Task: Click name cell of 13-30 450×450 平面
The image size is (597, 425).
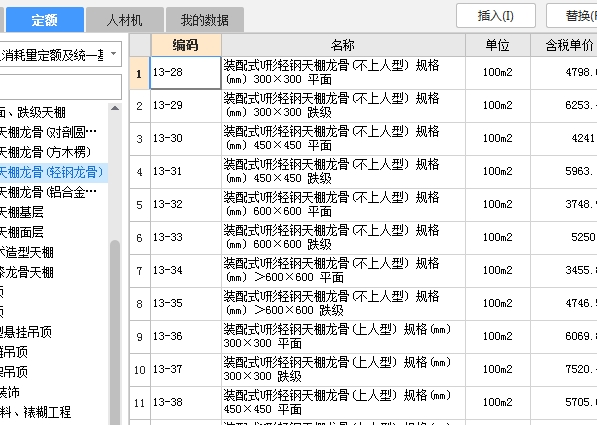Action: click(x=343, y=139)
